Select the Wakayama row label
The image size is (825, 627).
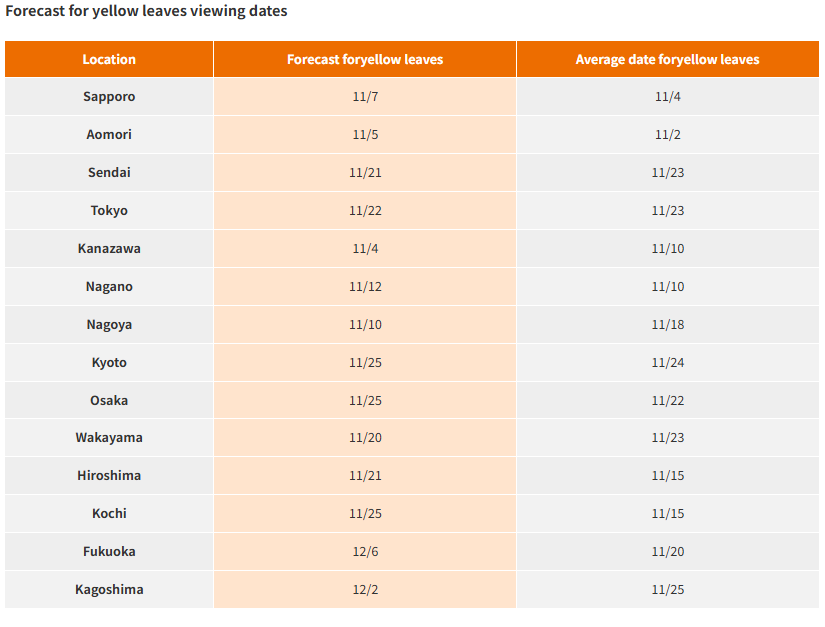[x=109, y=438]
